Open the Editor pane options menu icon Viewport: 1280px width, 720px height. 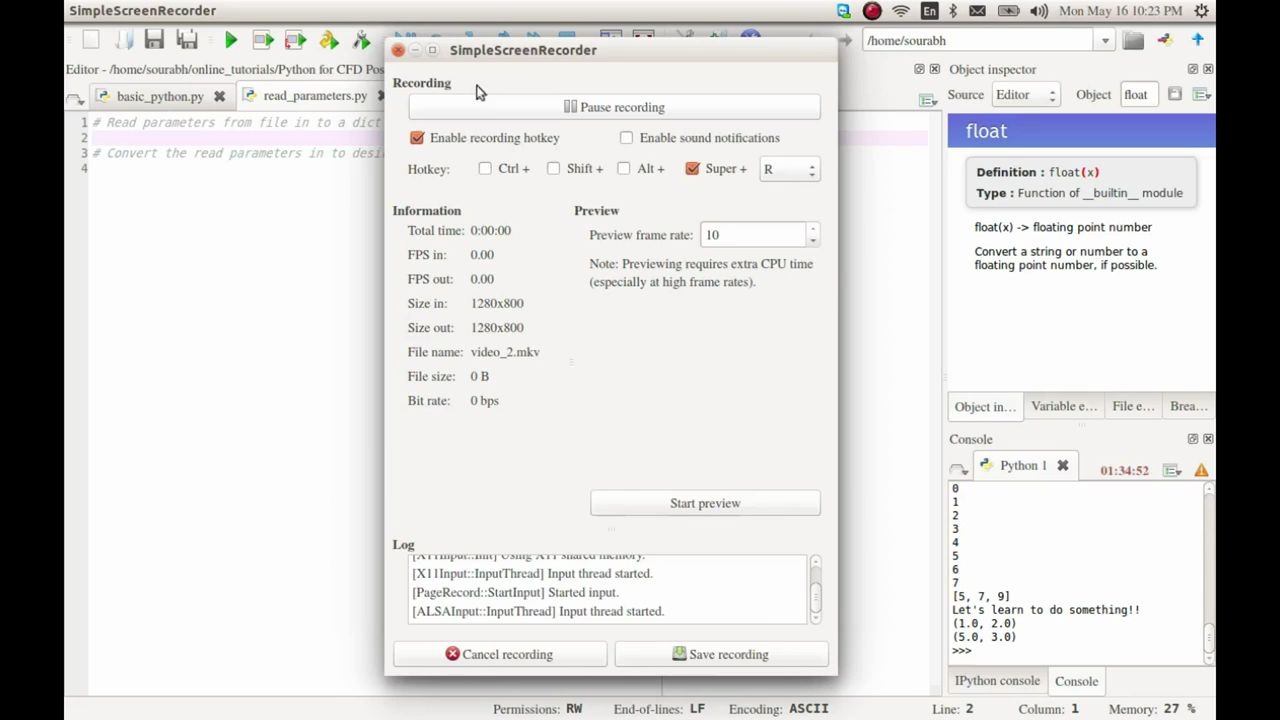point(926,99)
